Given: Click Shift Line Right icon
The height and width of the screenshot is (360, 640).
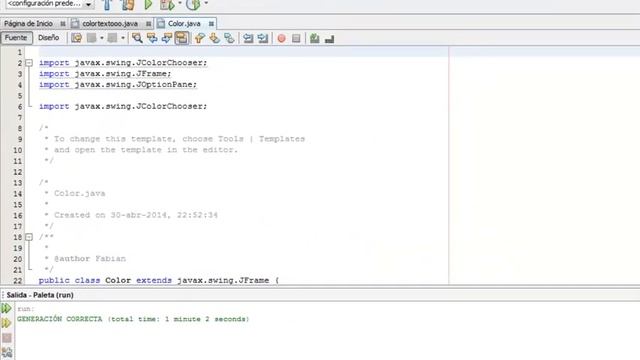Looking at the screenshot, I should click(x=263, y=38).
